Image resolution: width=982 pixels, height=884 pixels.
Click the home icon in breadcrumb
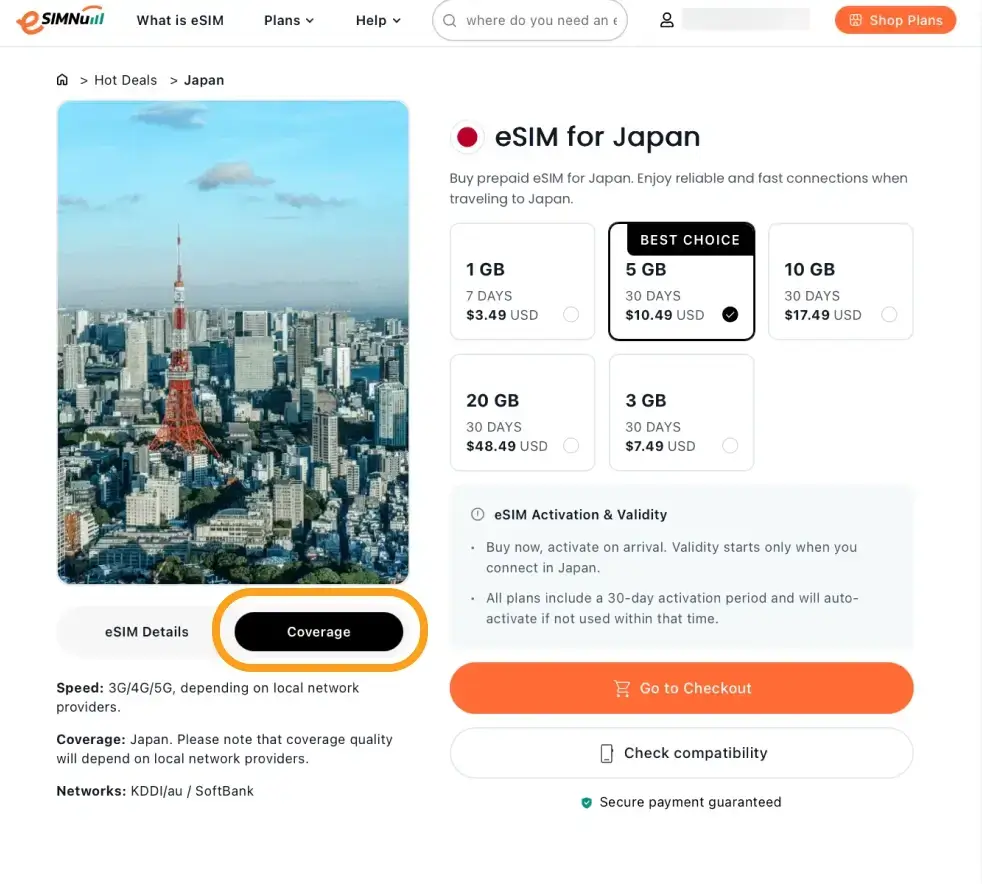coord(63,80)
